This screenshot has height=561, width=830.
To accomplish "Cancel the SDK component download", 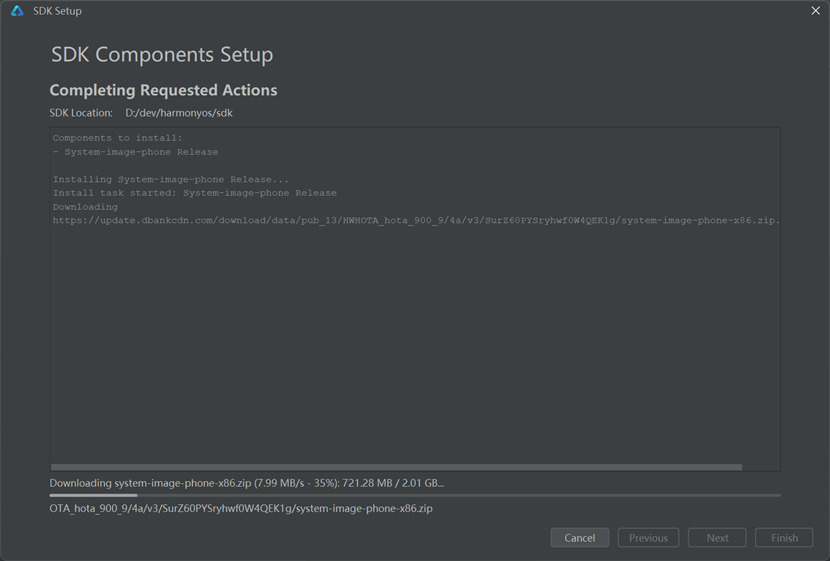I will pyautogui.click(x=580, y=538).
